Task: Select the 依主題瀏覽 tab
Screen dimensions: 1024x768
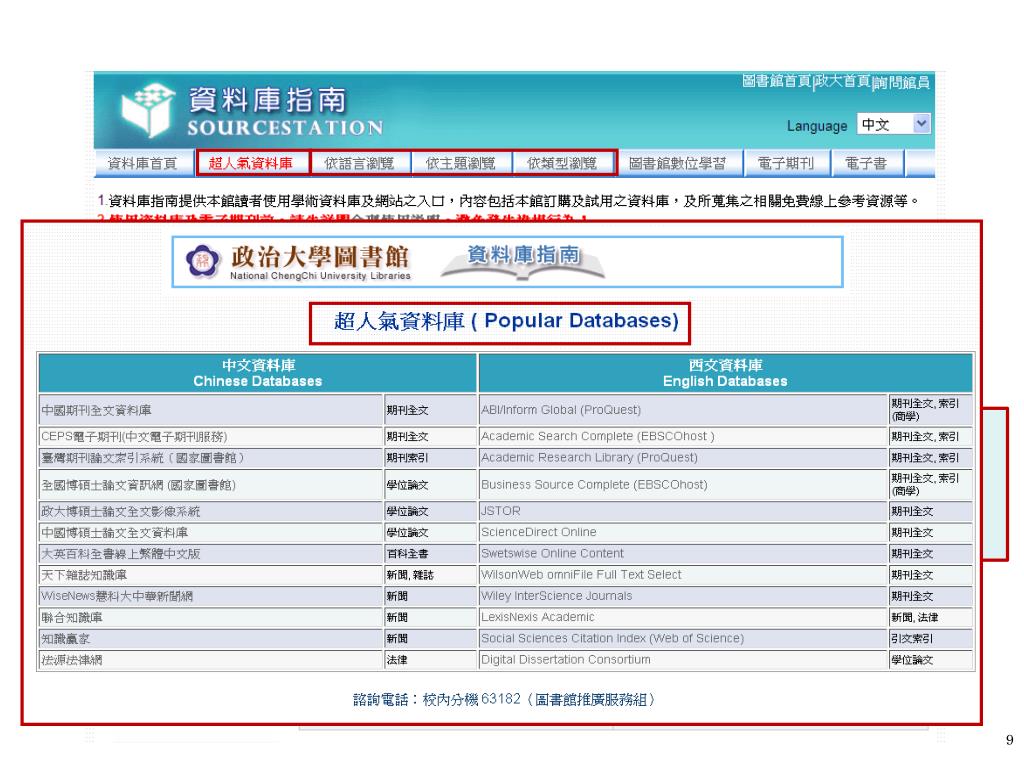Action: (x=461, y=163)
